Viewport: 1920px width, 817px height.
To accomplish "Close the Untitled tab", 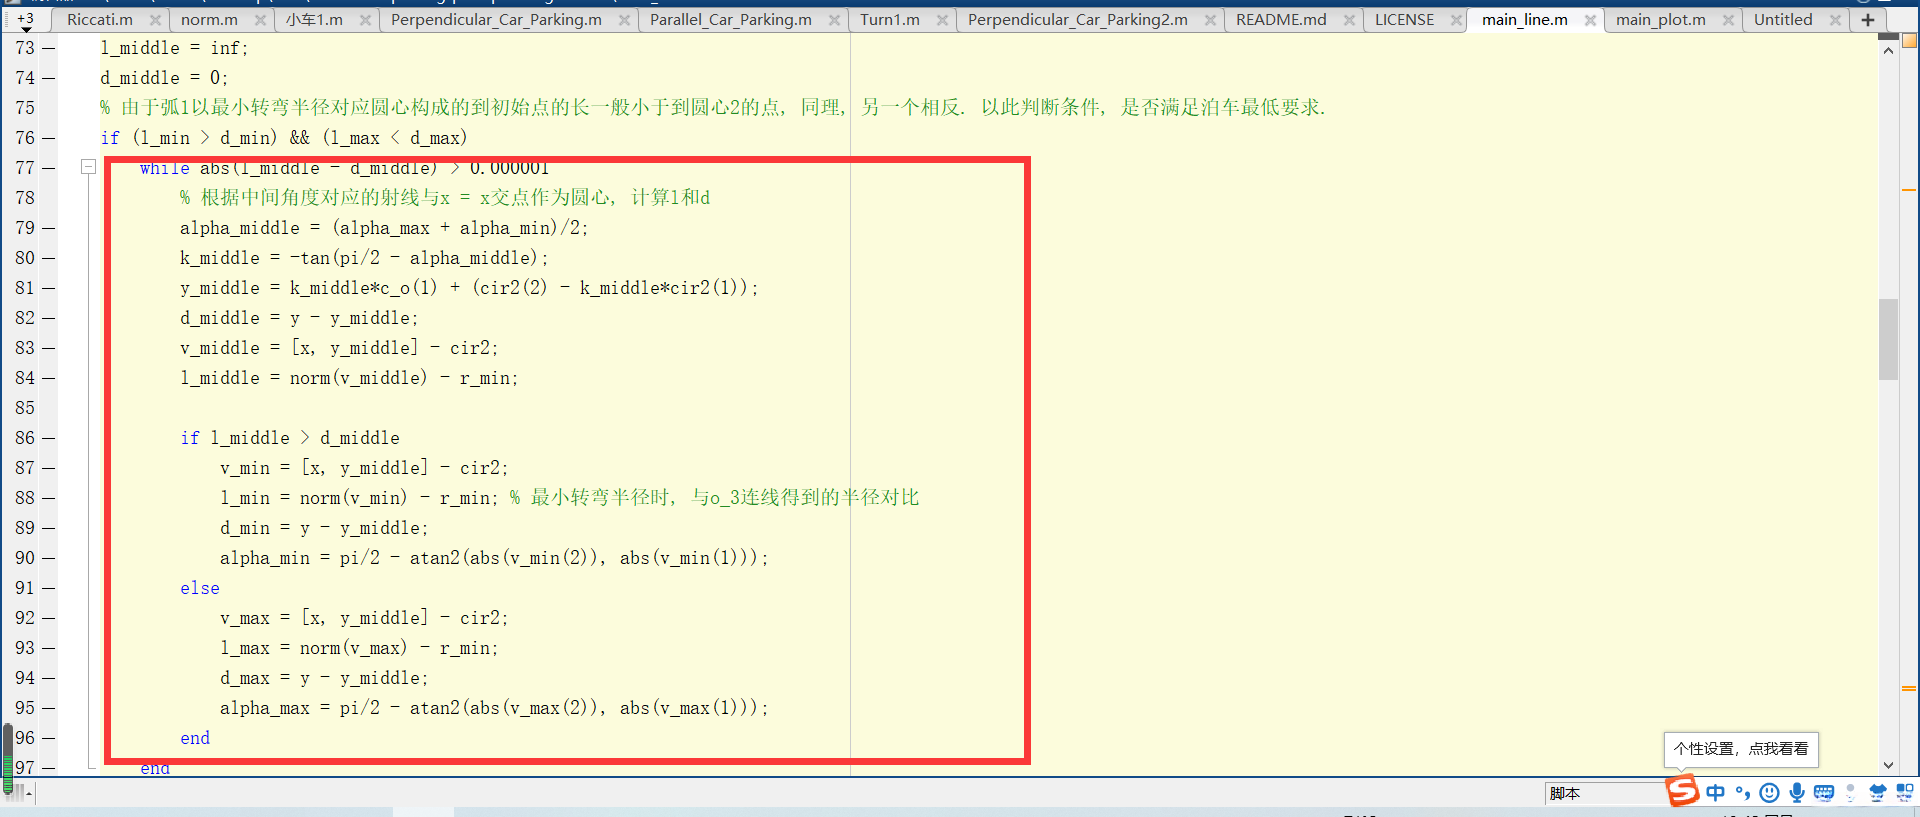I will (1835, 20).
